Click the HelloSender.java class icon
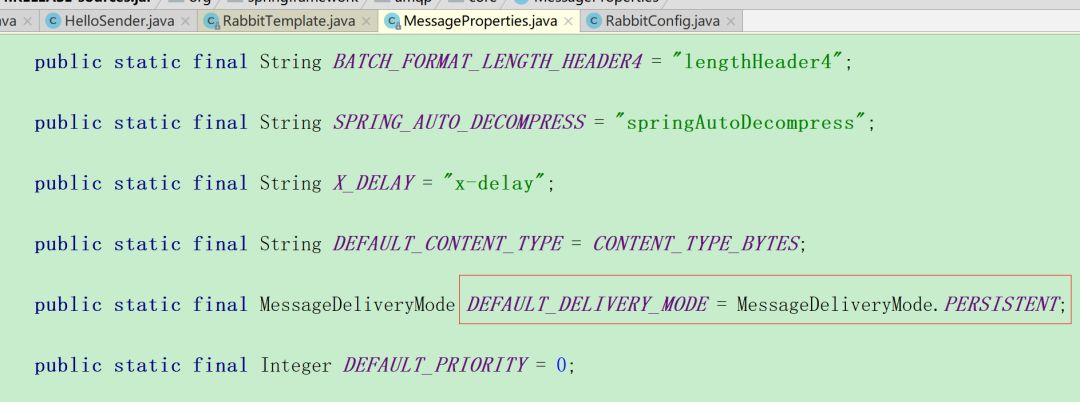 pyautogui.click(x=53, y=21)
